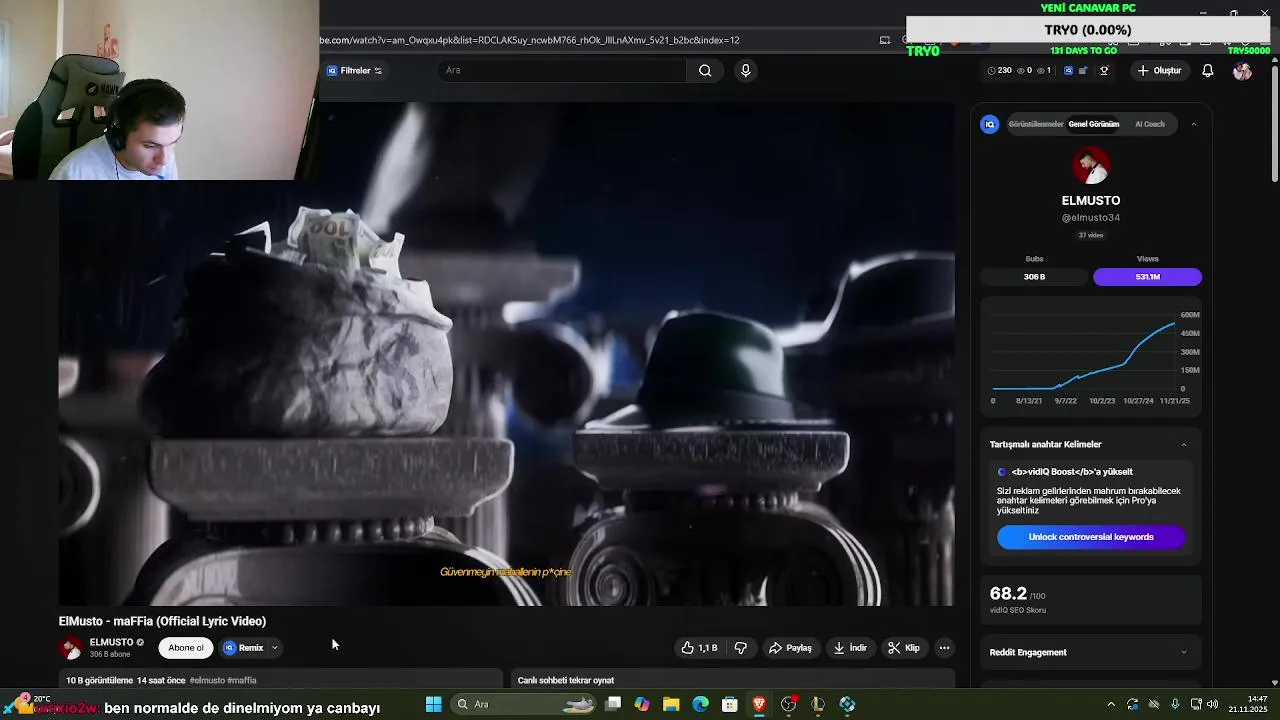Click the tray microphone icon
Screen dimensions: 1280x720
(x=1175, y=704)
